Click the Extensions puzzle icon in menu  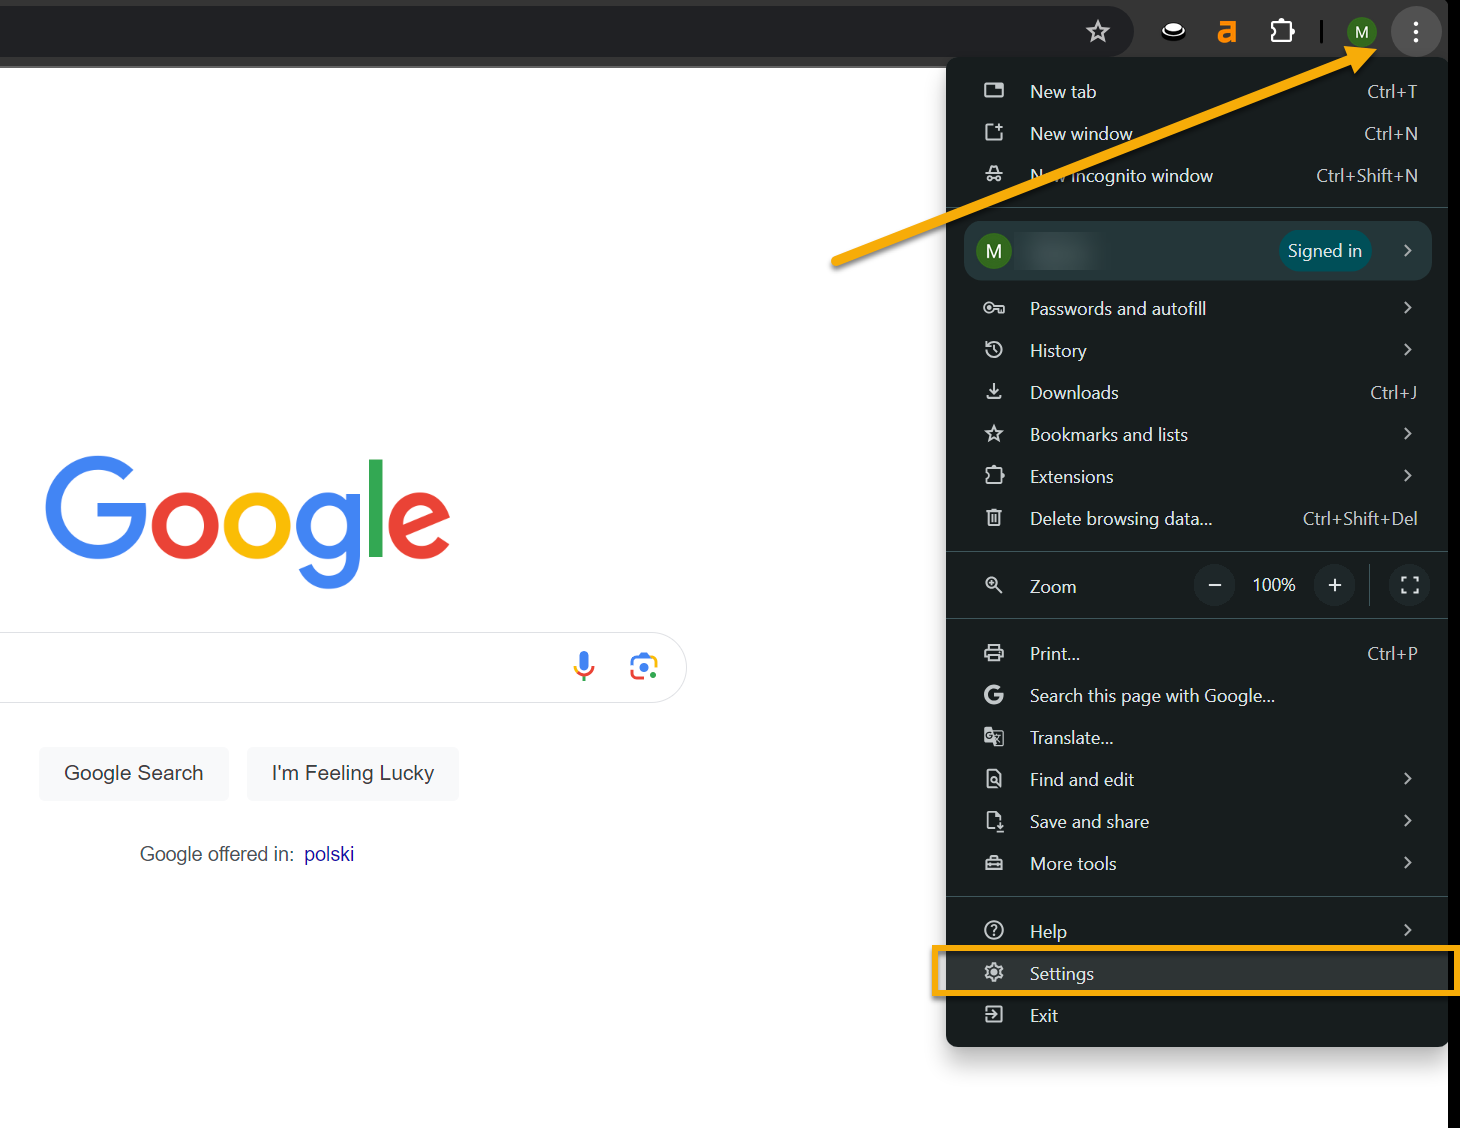click(994, 475)
